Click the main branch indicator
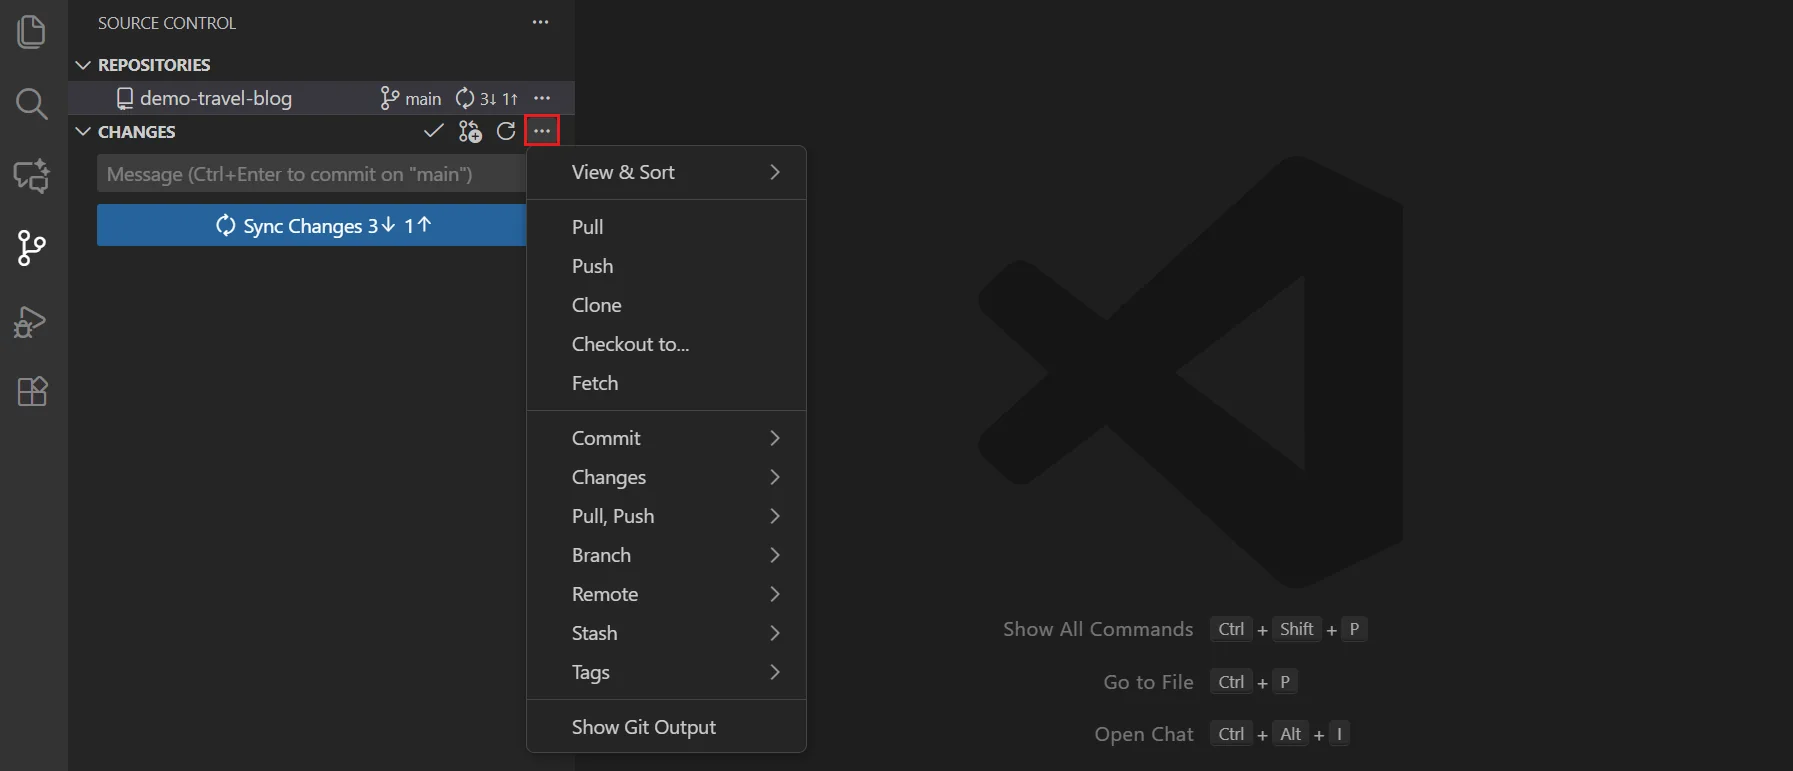 [411, 98]
